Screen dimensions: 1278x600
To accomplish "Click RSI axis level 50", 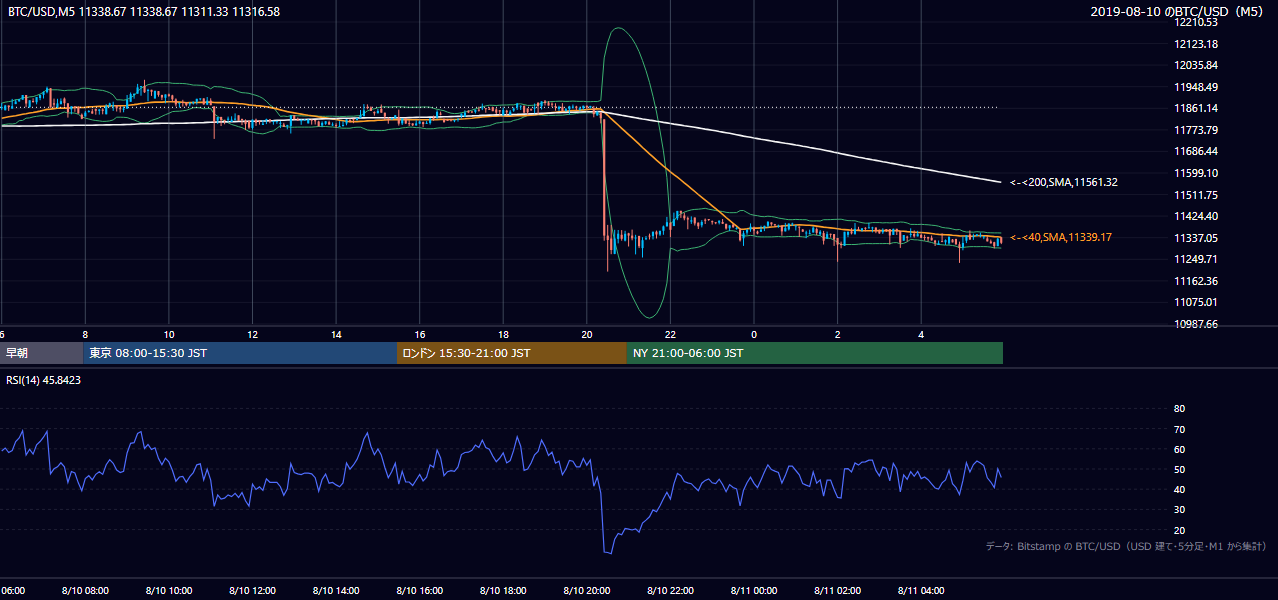I will click(1179, 469).
